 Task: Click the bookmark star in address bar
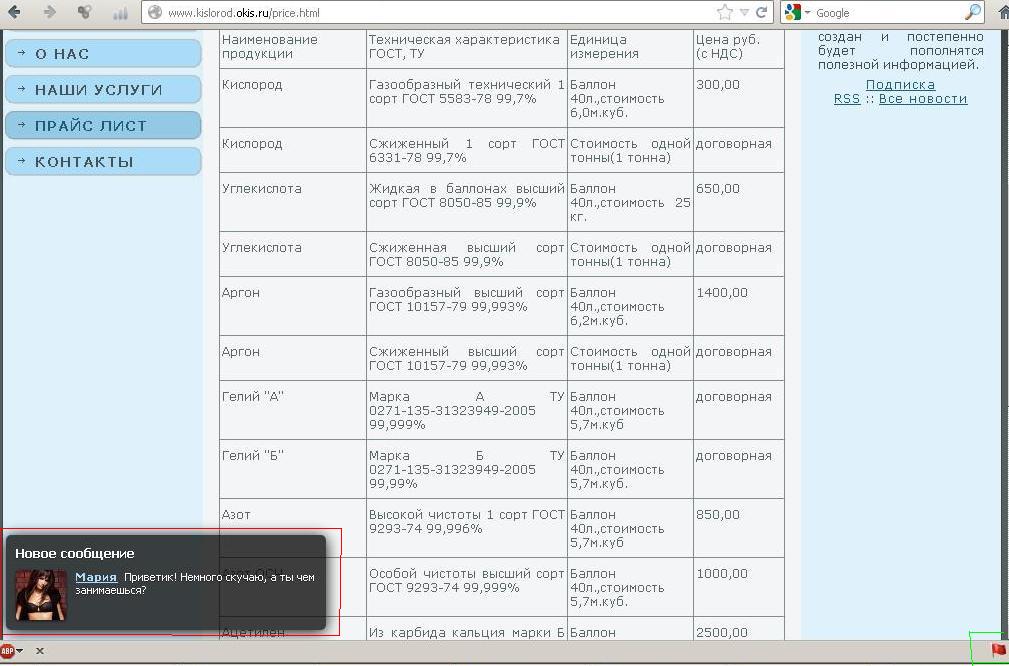pos(725,13)
